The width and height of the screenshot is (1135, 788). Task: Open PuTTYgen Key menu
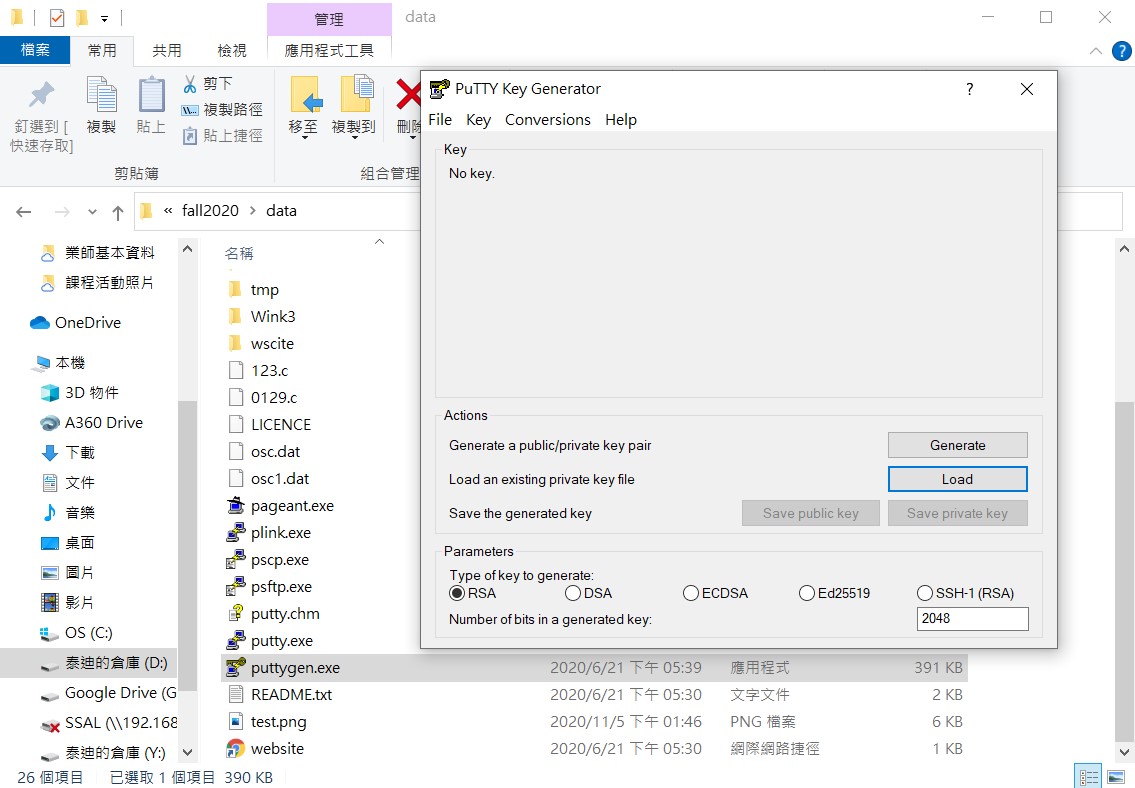click(x=478, y=119)
